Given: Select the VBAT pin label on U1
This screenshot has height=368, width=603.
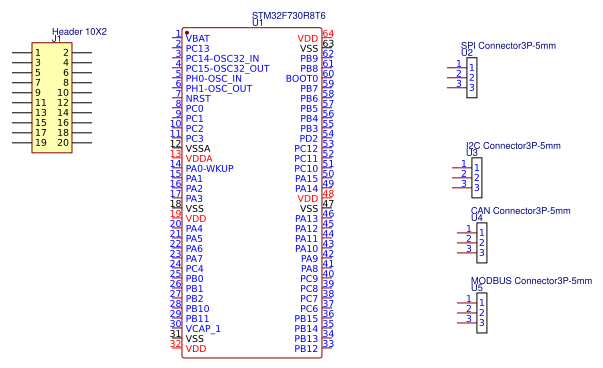Looking at the screenshot, I should coord(198,38).
